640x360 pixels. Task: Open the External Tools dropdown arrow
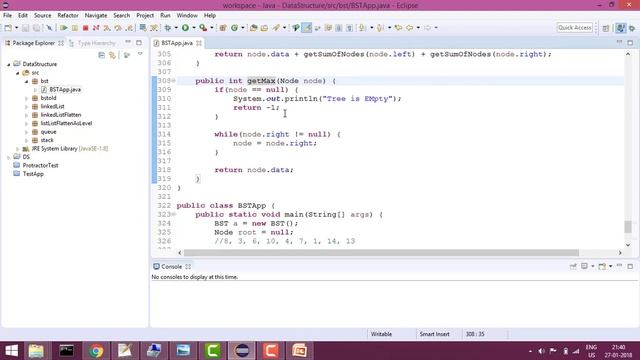pyautogui.click(x=211, y=28)
